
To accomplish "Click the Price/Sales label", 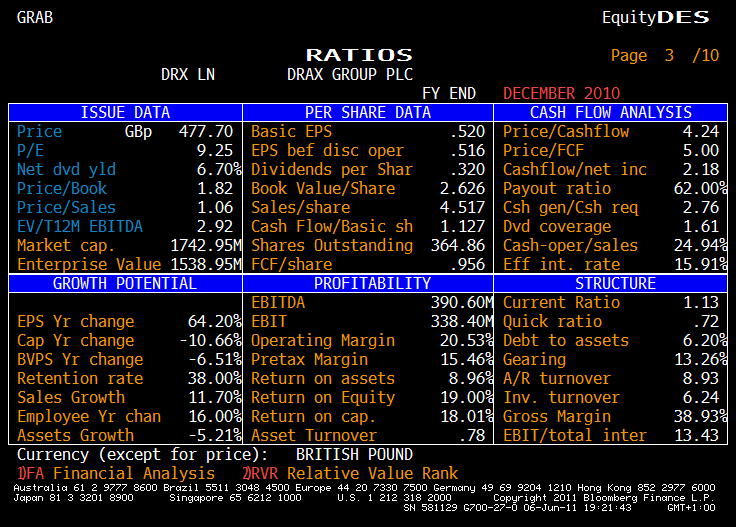I will [x=66, y=207].
